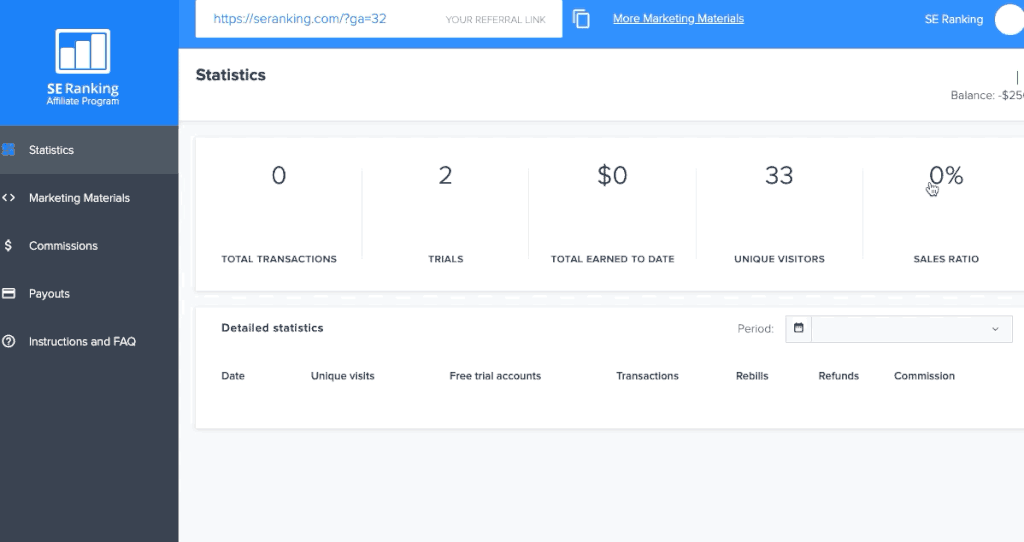
Task: Click the Statistics sidebar grid icon
Action: point(8,150)
